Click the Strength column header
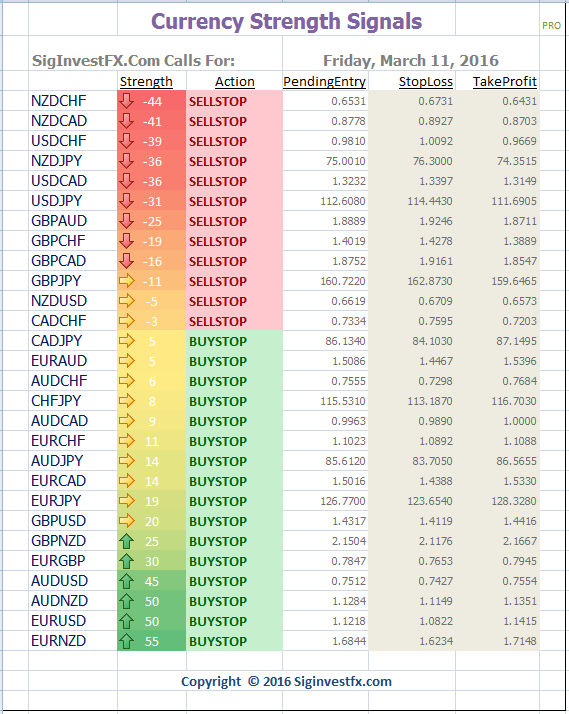 click(146, 82)
